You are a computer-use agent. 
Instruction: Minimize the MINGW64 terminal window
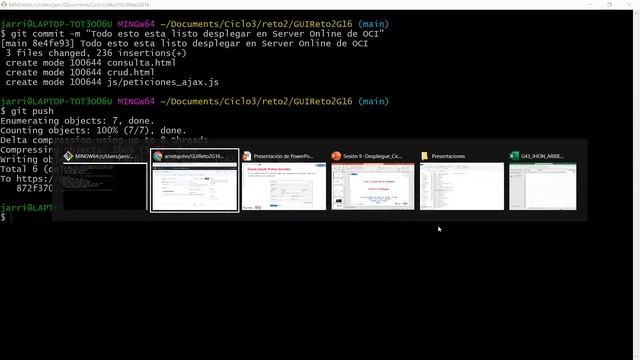(x=591, y=4)
